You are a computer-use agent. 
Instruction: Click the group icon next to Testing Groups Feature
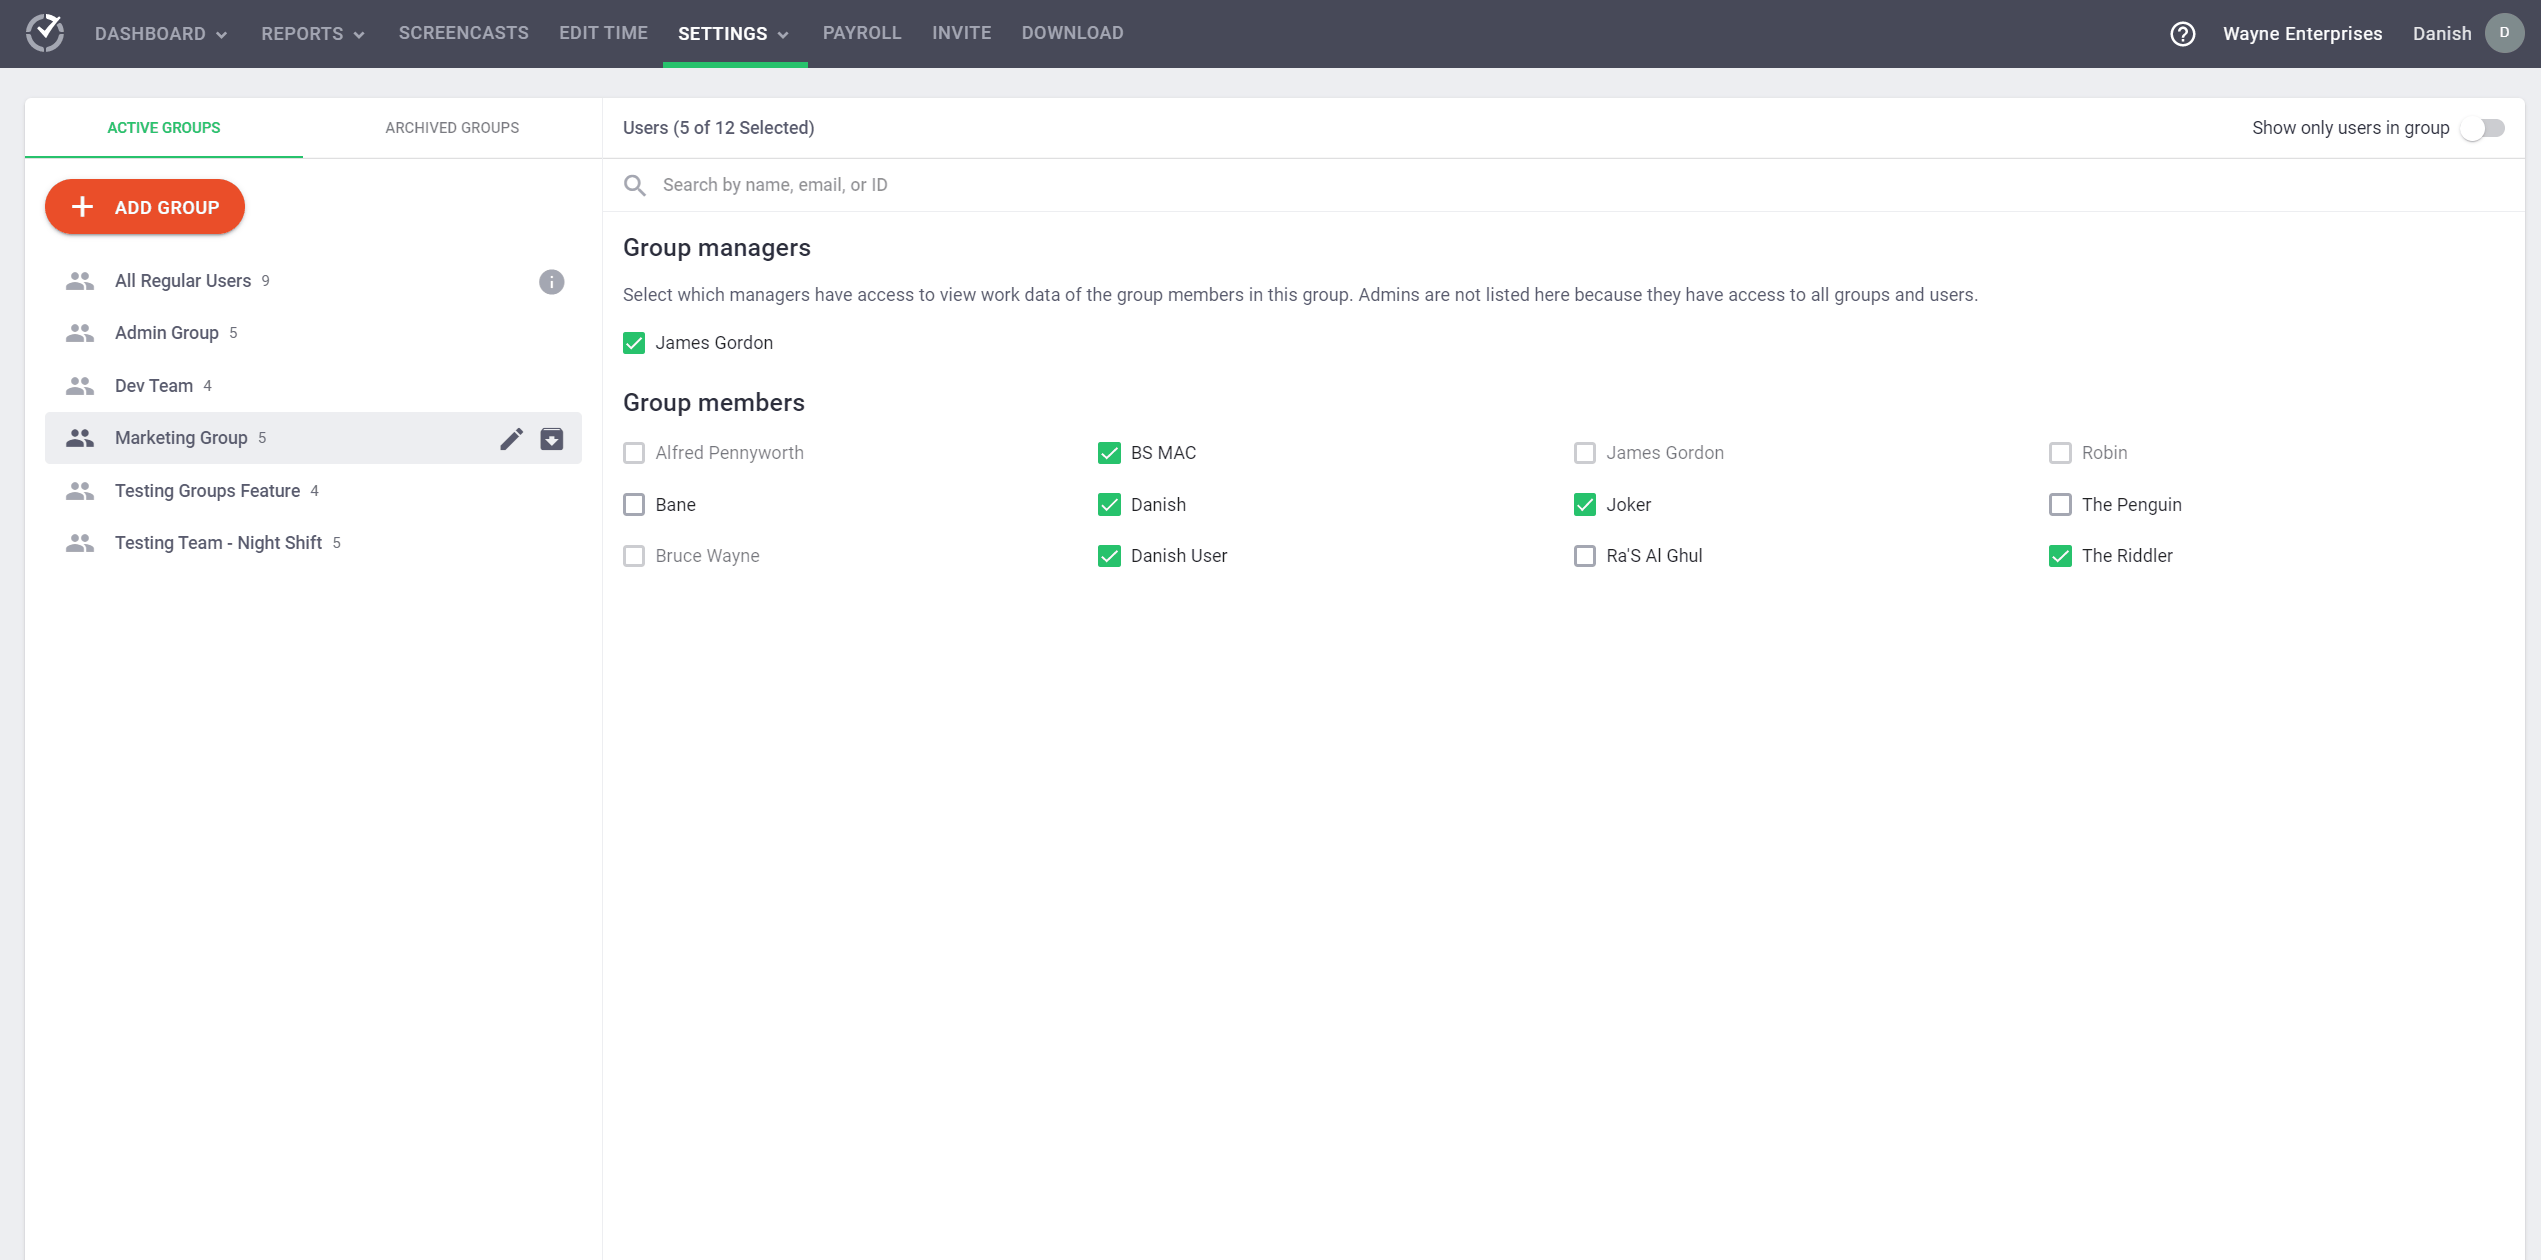[79, 489]
